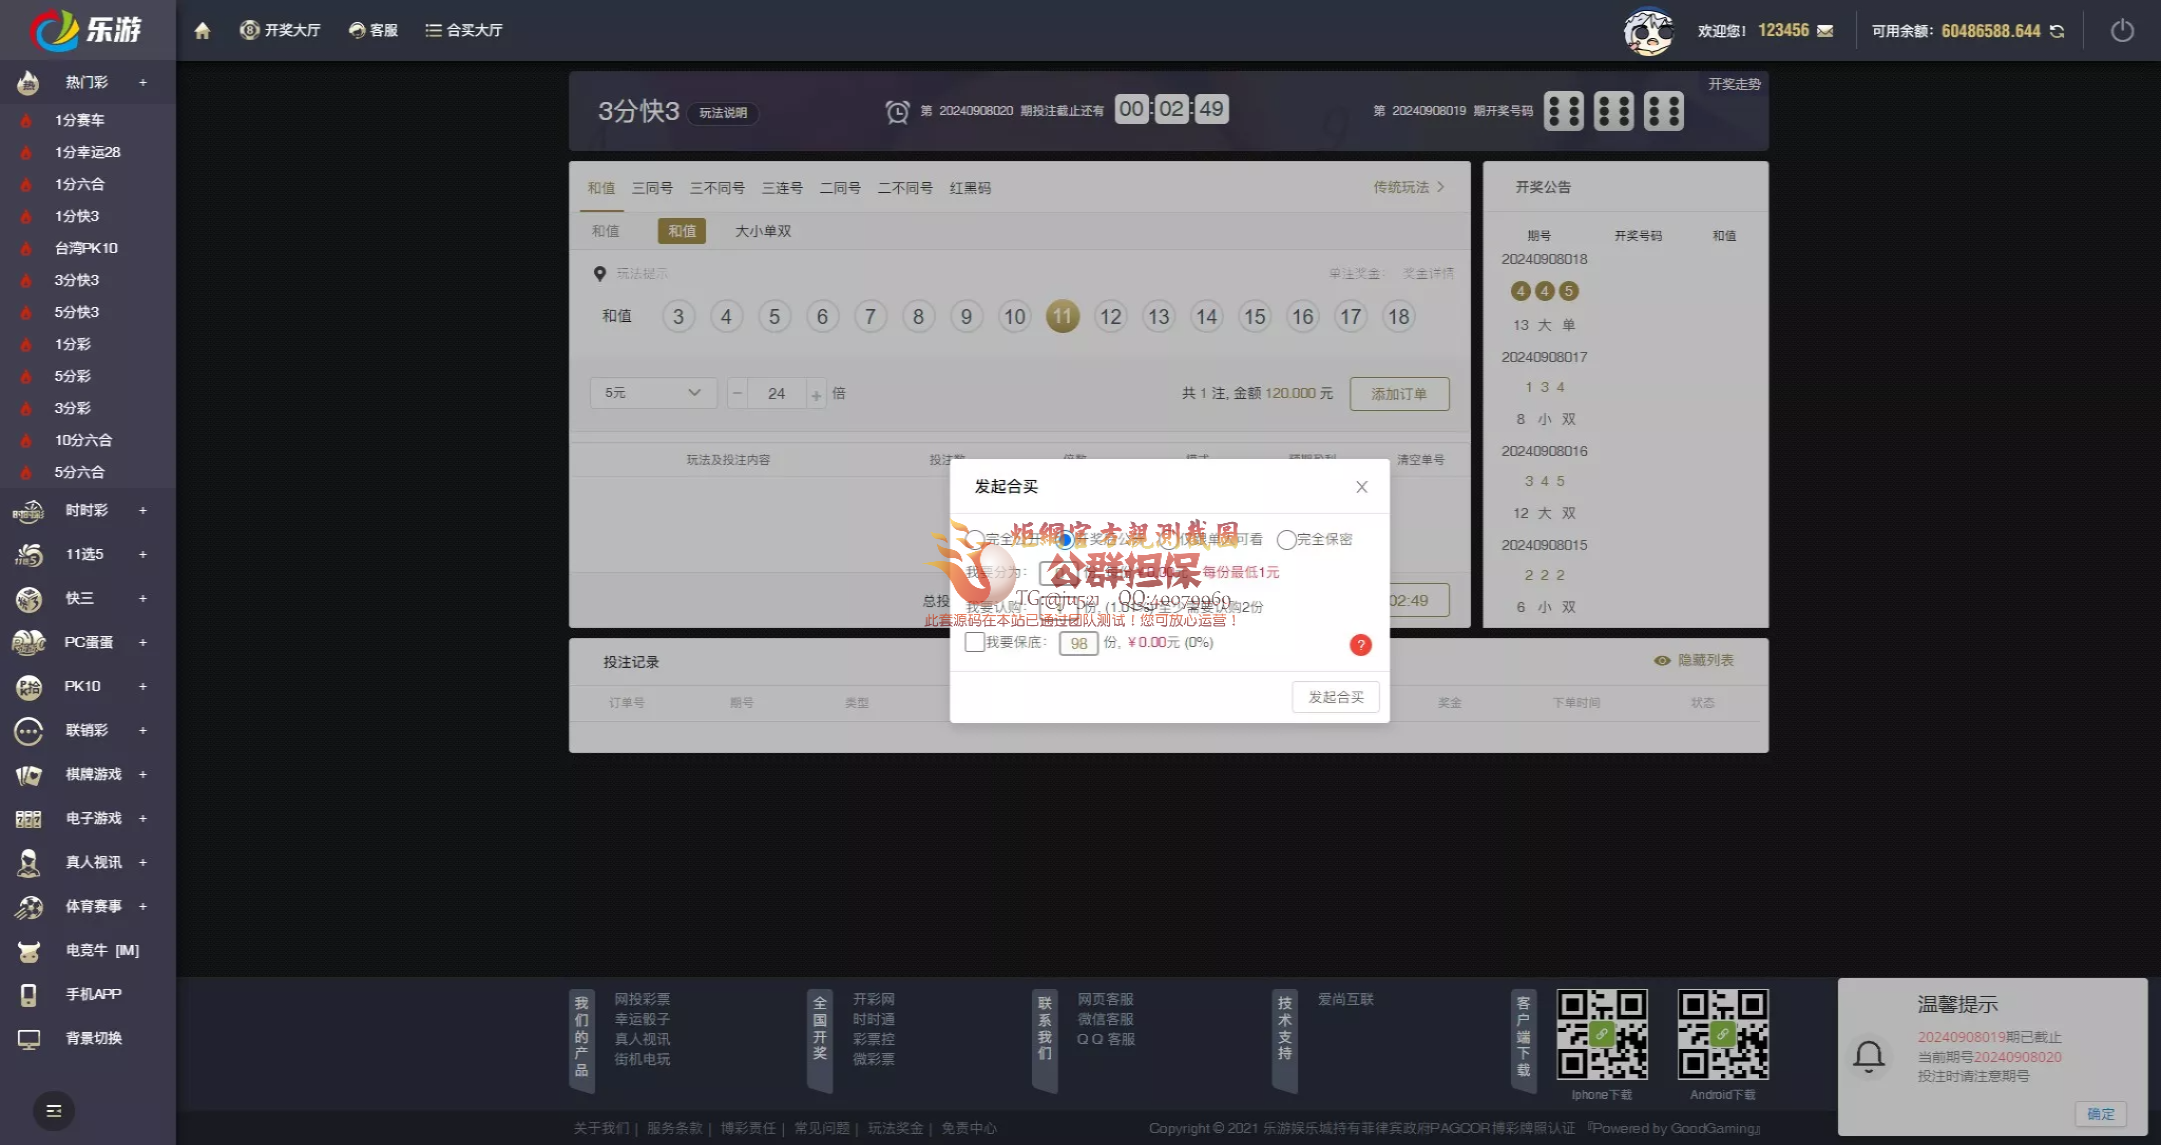Click the 添加订单 button
Viewport: 2161px width, 1145px height.
point(1399,393)
